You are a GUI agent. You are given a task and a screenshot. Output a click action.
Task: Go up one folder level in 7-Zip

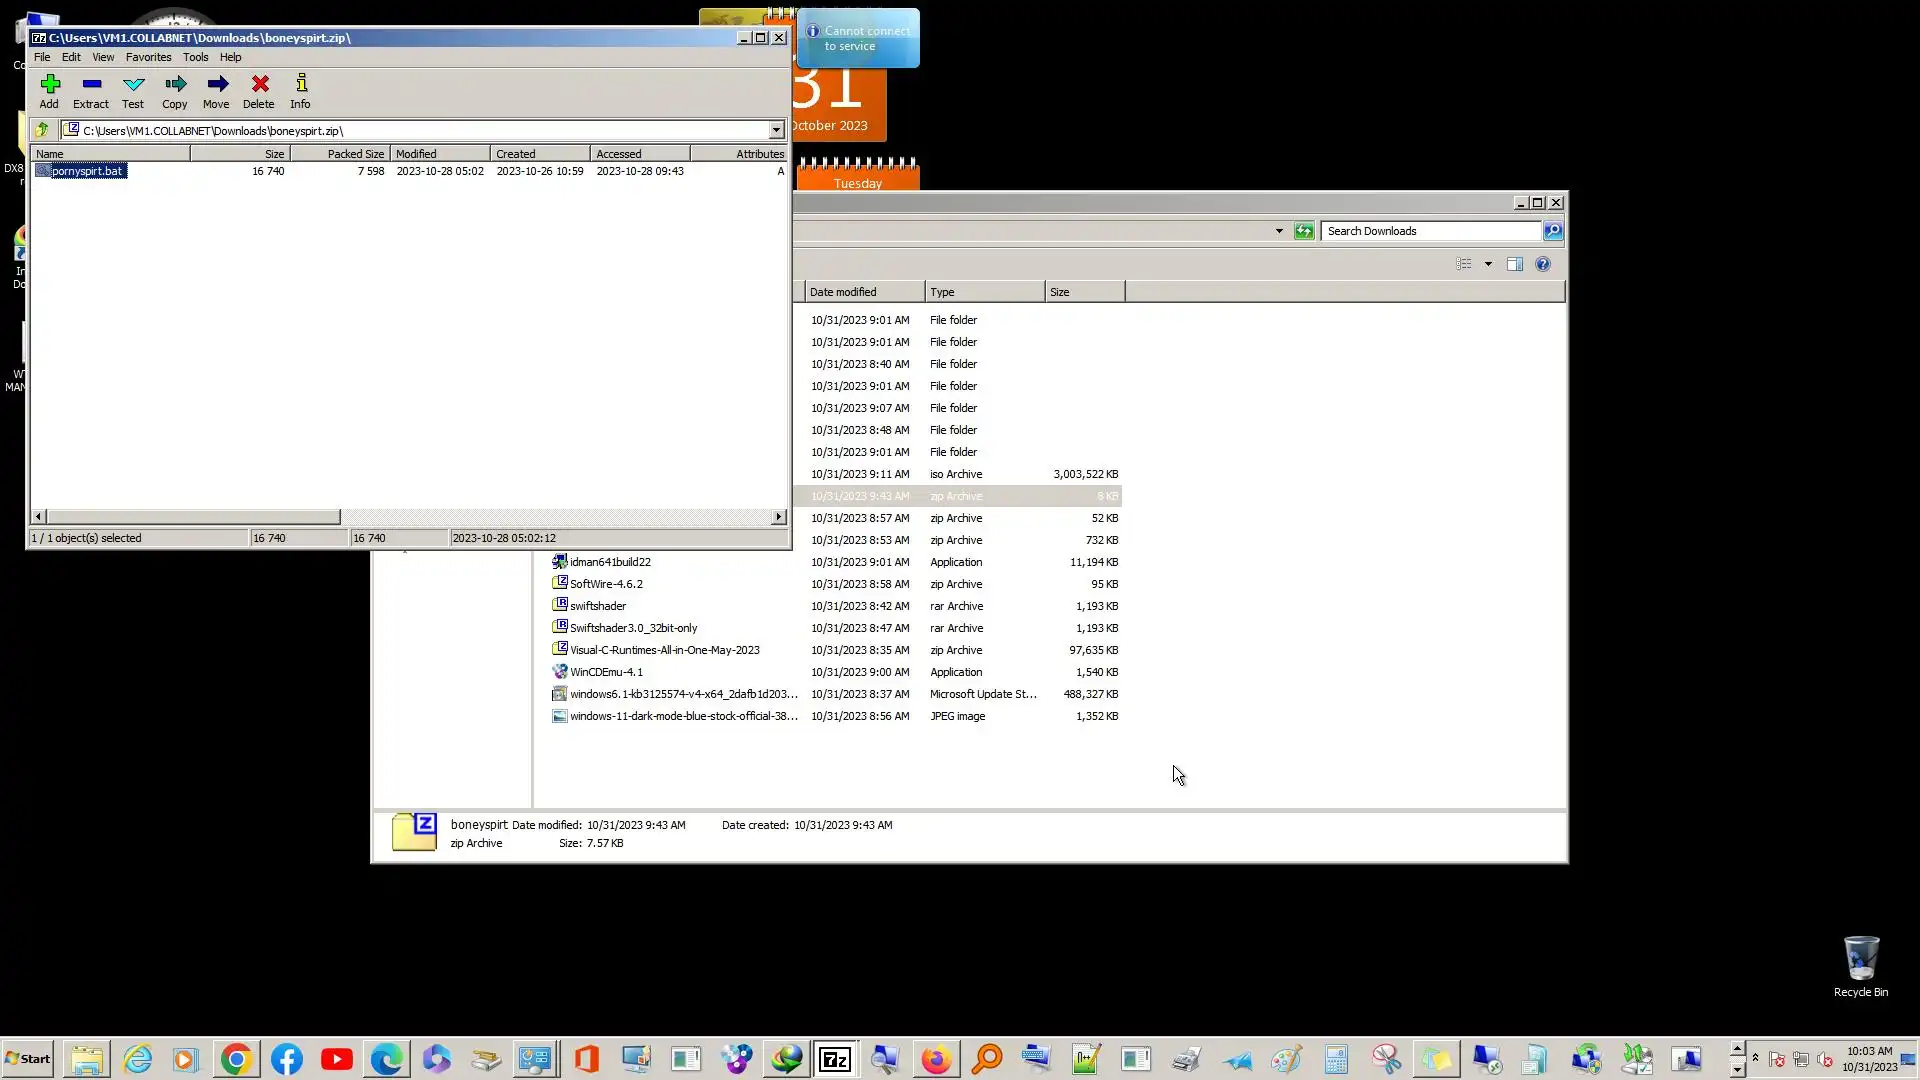click(x=42, y=130)
